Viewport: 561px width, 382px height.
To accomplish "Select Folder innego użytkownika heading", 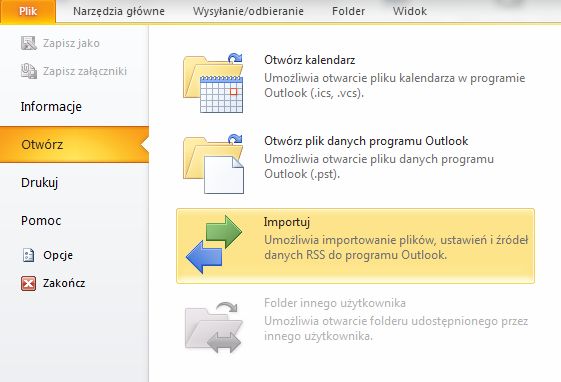I will click(x=335, y=303).
